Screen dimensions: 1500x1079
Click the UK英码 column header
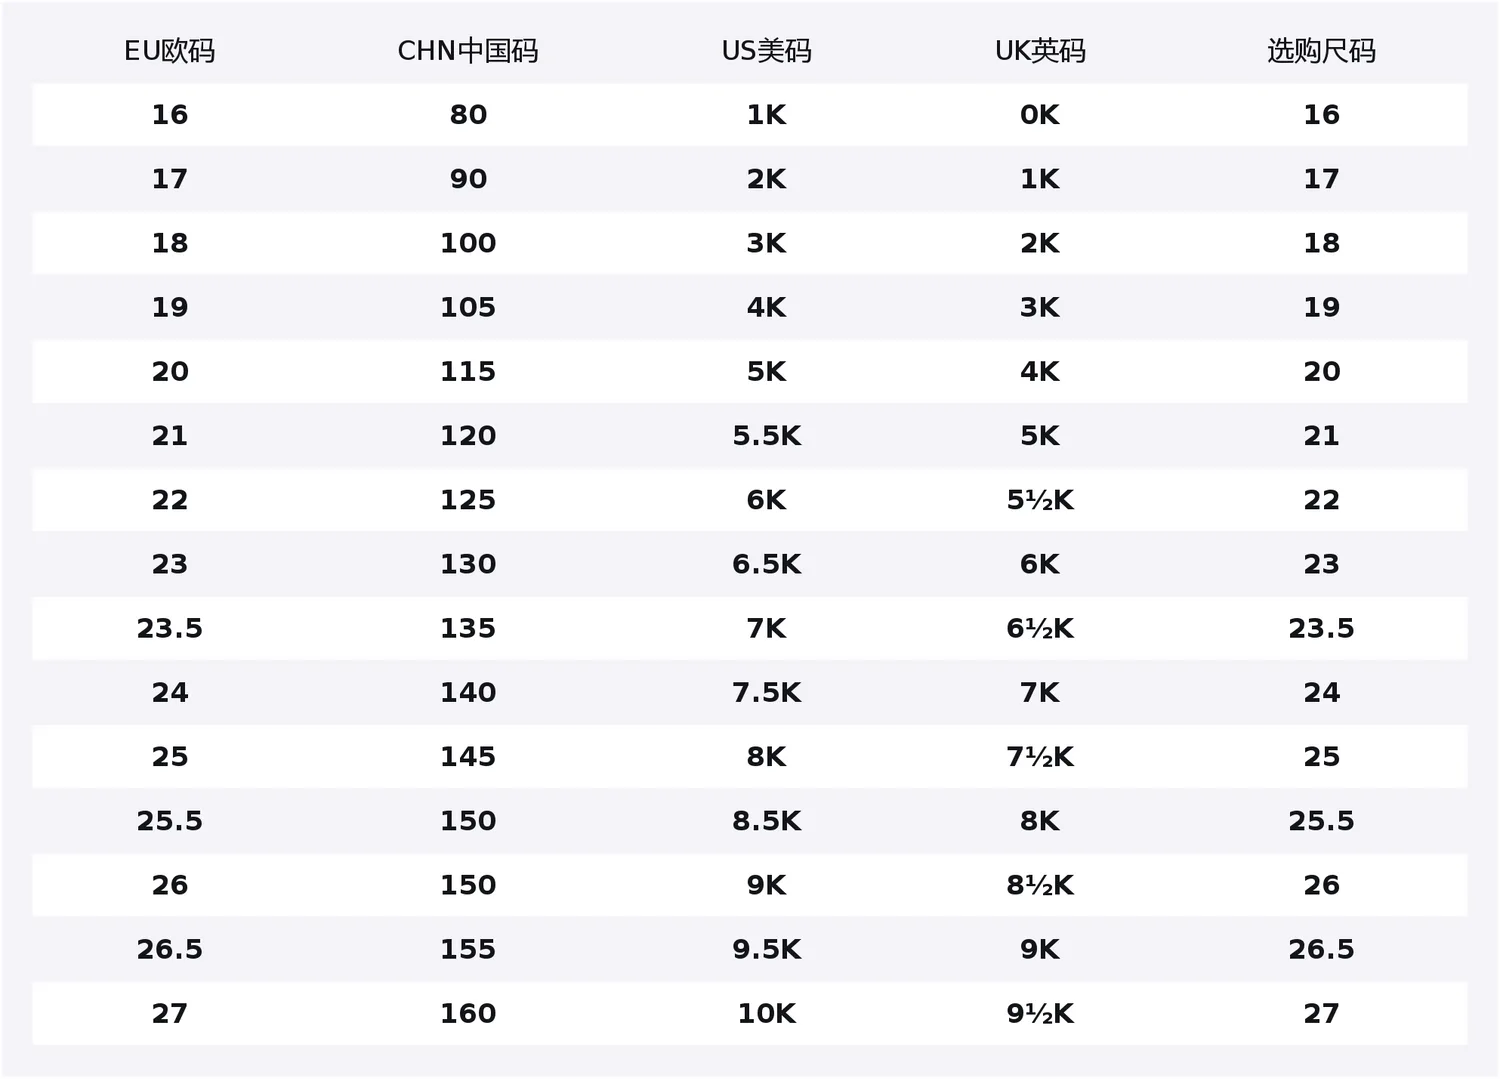point(1040,51)
